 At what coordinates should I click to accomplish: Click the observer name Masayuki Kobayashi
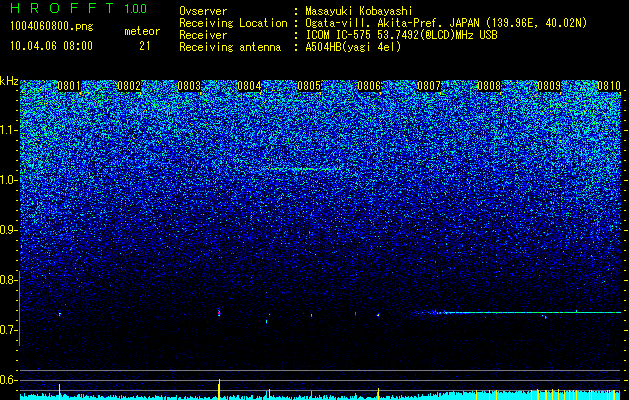click(359, 11)
